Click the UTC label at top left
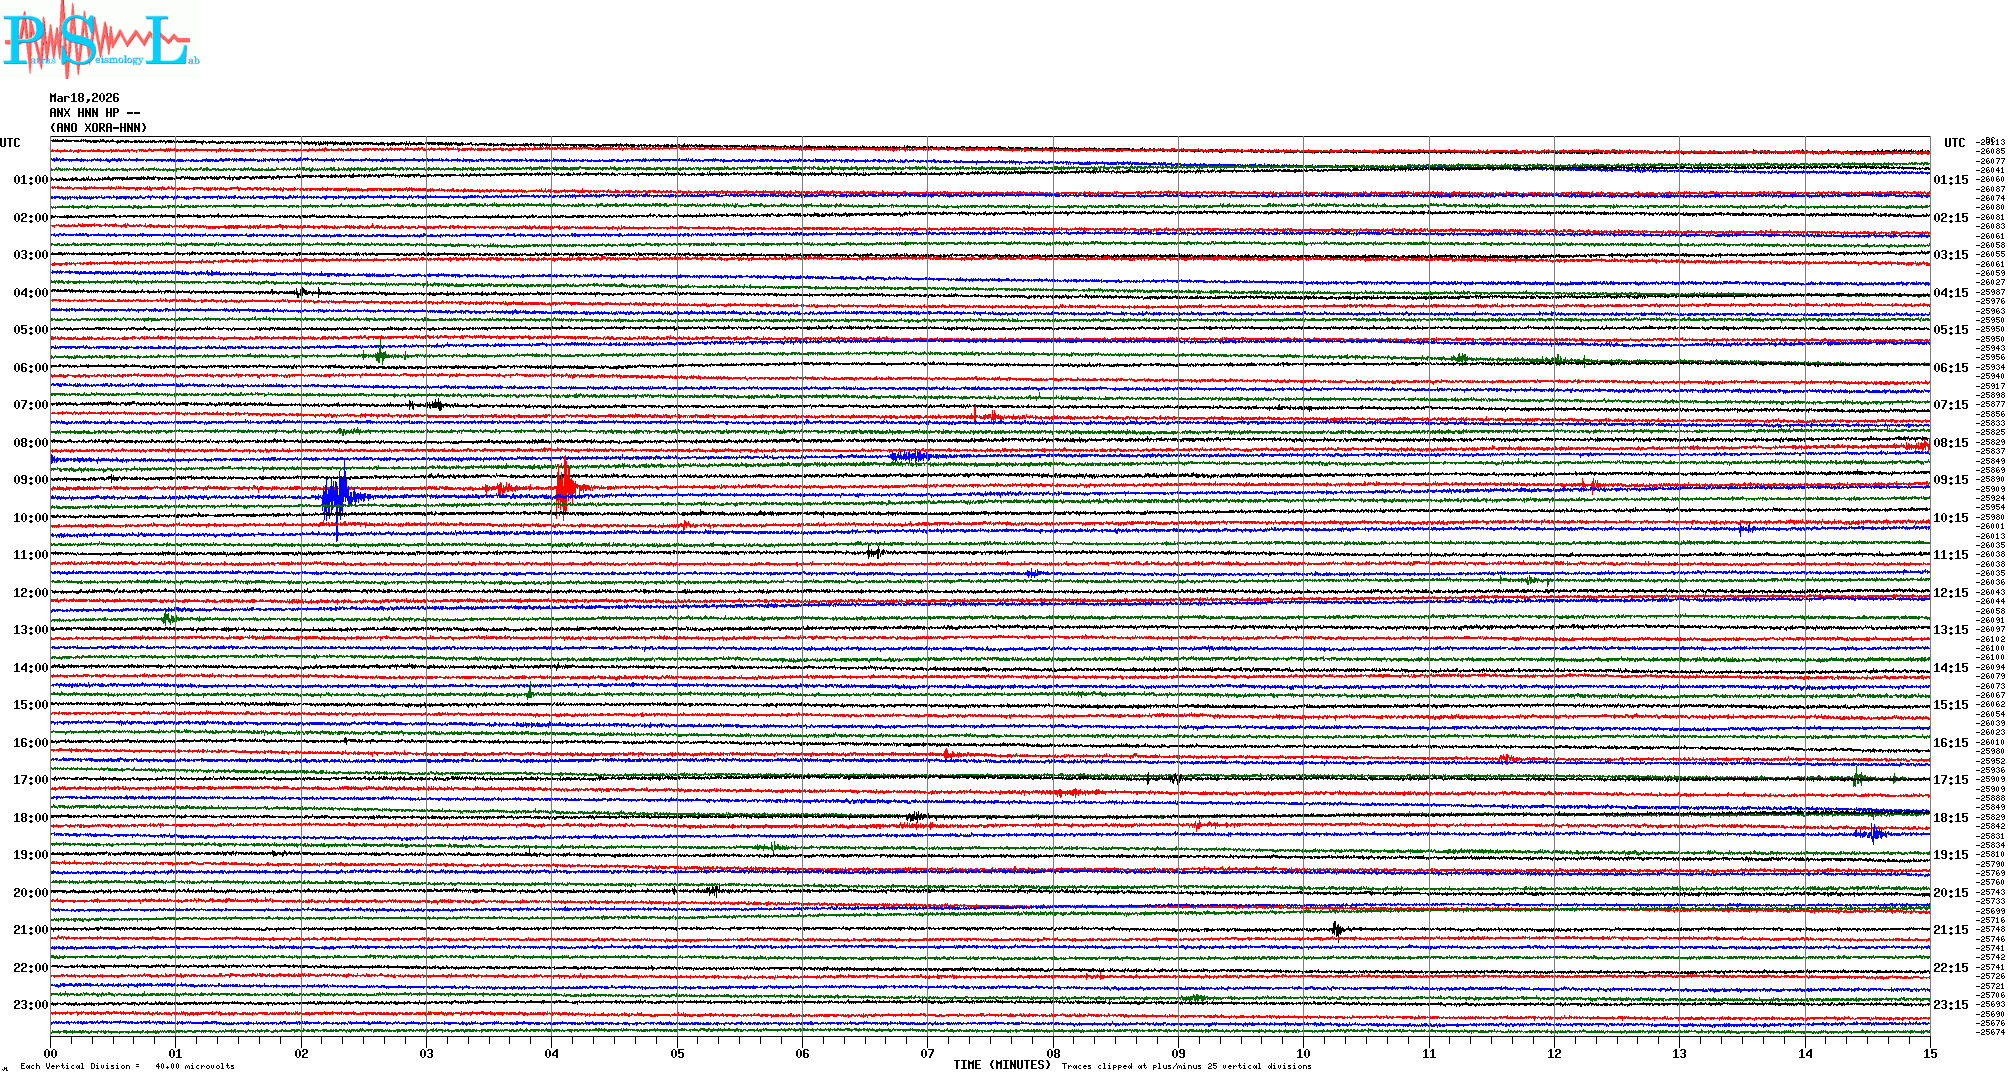 tap(10, 143)
